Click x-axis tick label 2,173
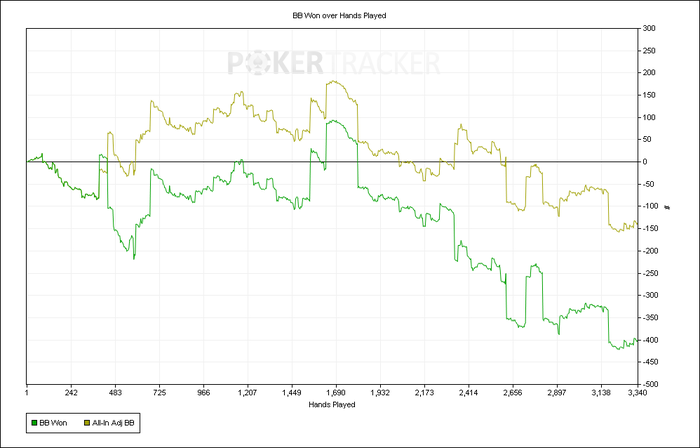The width and height of the screenshot is (700, 448). point(425,393)
